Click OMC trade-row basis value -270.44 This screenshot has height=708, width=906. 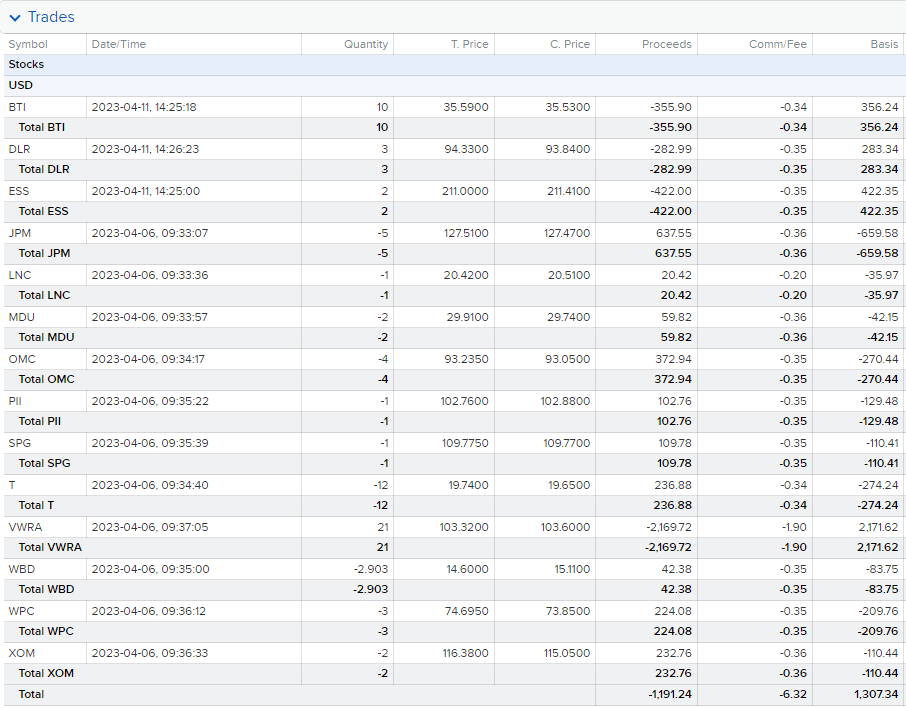[878, 359]
